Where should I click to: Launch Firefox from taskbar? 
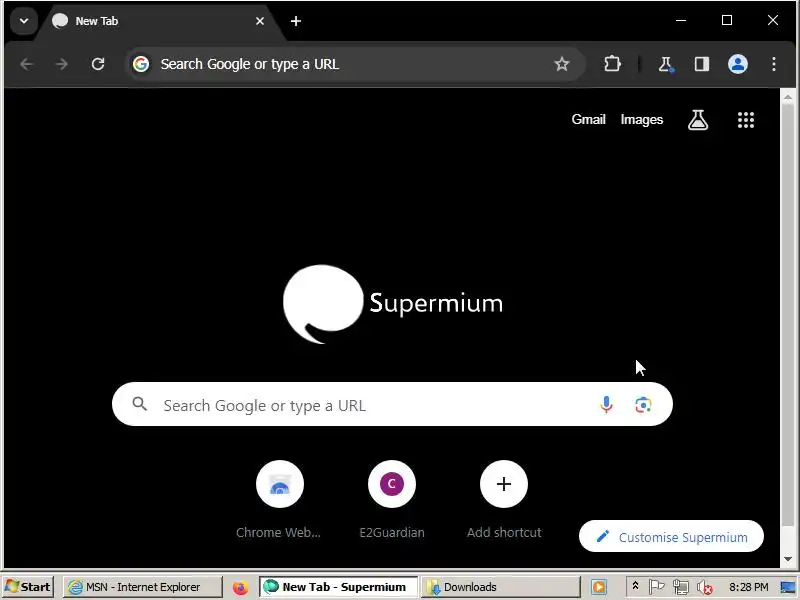tap(240, 588)
